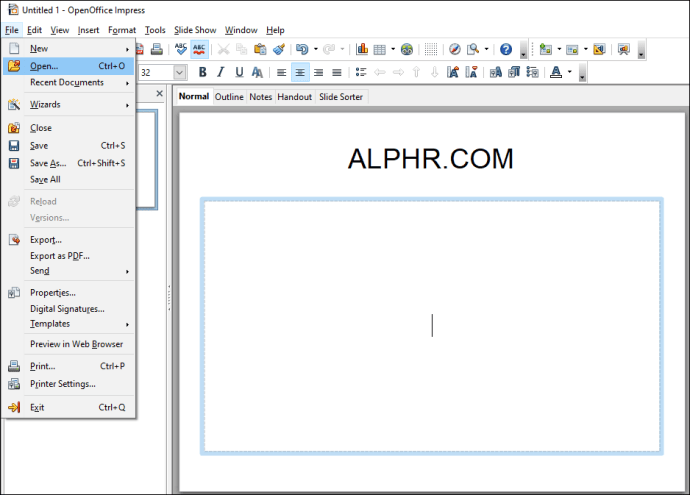Click ALPHR.COM slide title text

430,159
